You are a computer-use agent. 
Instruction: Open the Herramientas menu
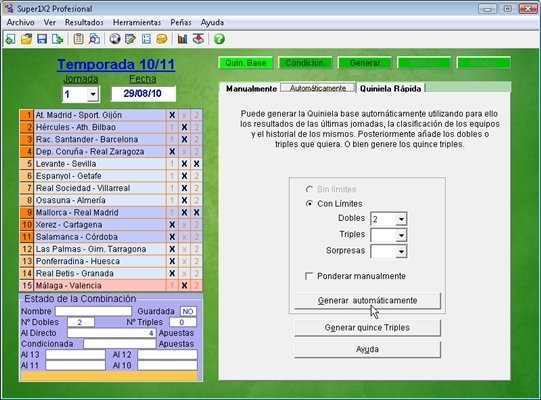click(137, 22)
